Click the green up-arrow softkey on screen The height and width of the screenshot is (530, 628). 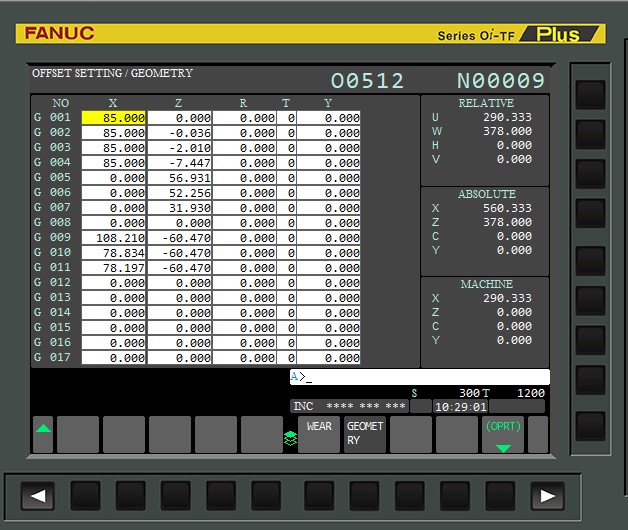coord(43,434)
